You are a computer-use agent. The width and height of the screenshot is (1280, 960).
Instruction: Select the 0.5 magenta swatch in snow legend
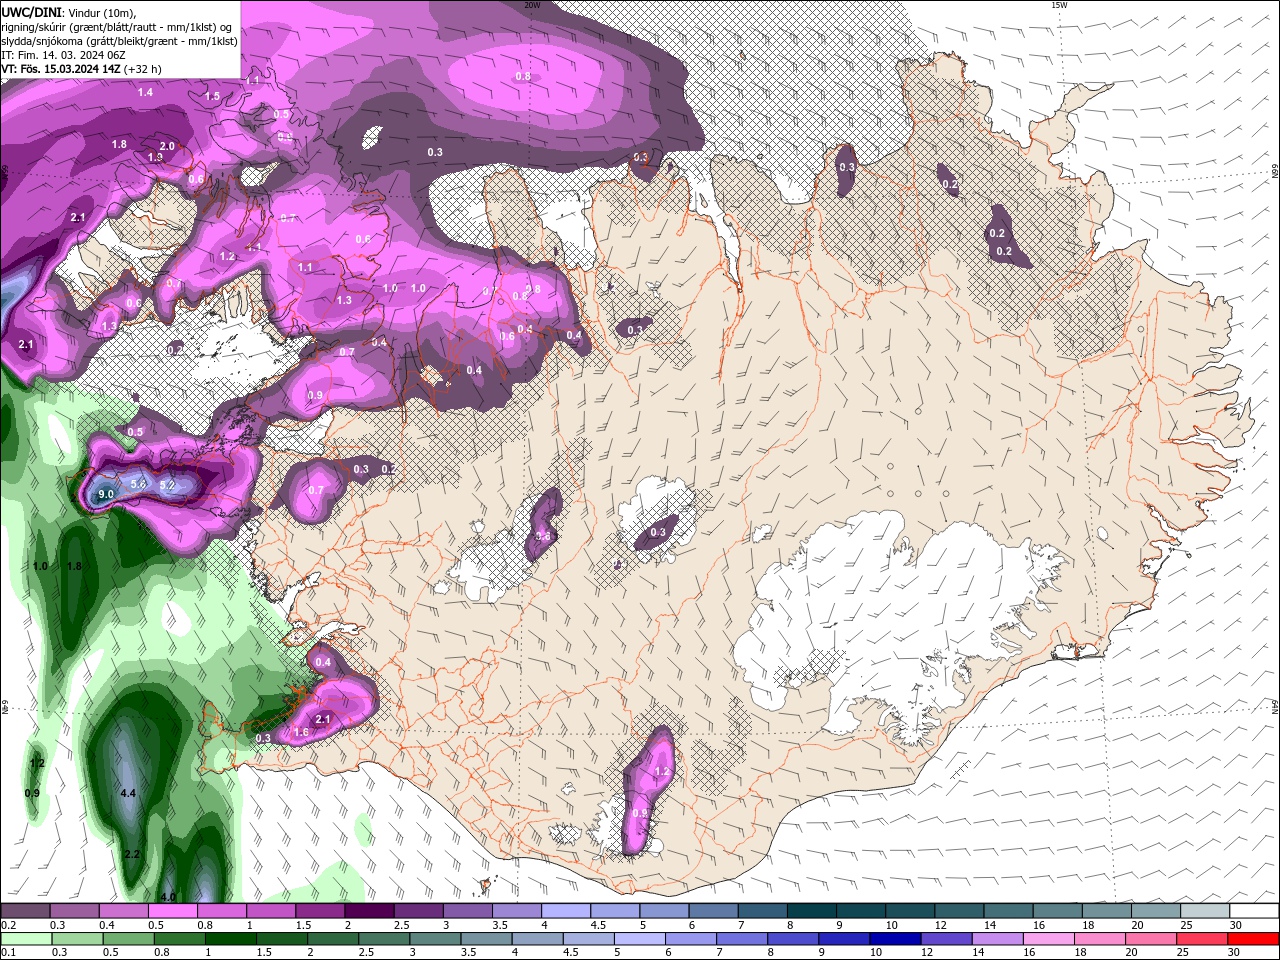[x=172, y=911]
